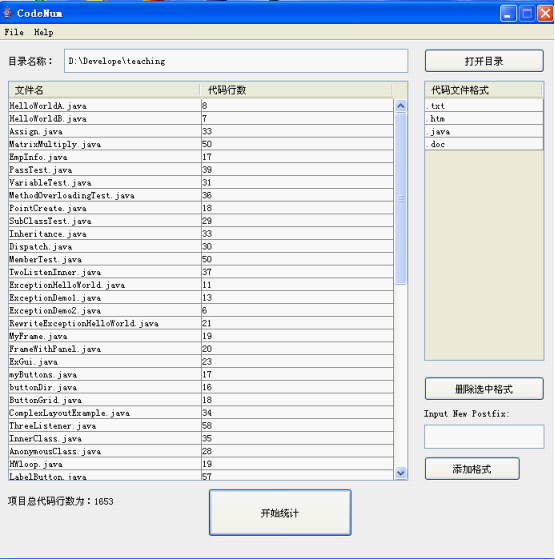Click the 代码文件格式 list header
The image size is (555, 560).
(x=484, y=90)
